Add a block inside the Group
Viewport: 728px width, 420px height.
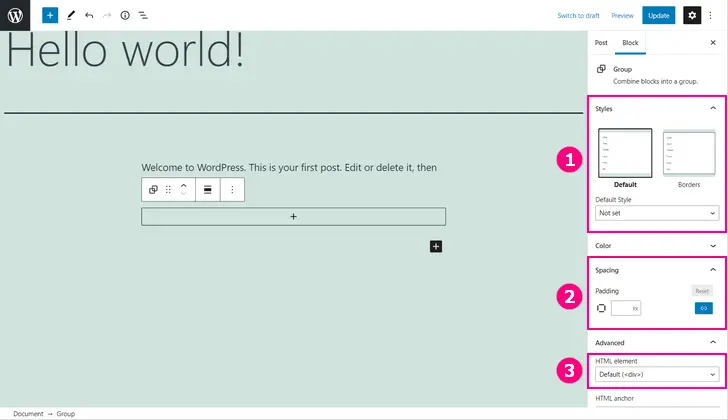click(293, 217)
